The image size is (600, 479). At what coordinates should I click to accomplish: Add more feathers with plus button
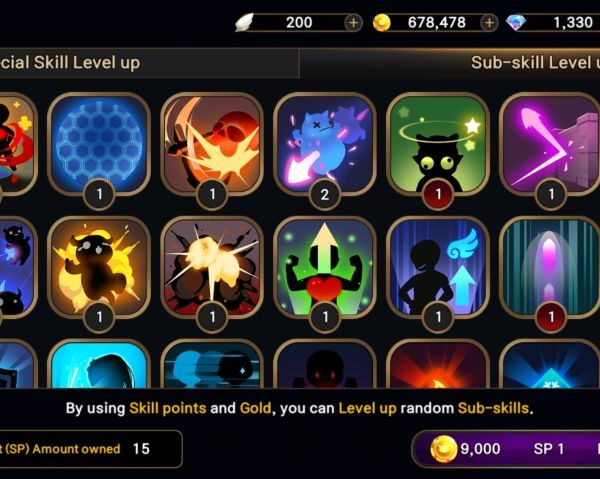point(353,23)
